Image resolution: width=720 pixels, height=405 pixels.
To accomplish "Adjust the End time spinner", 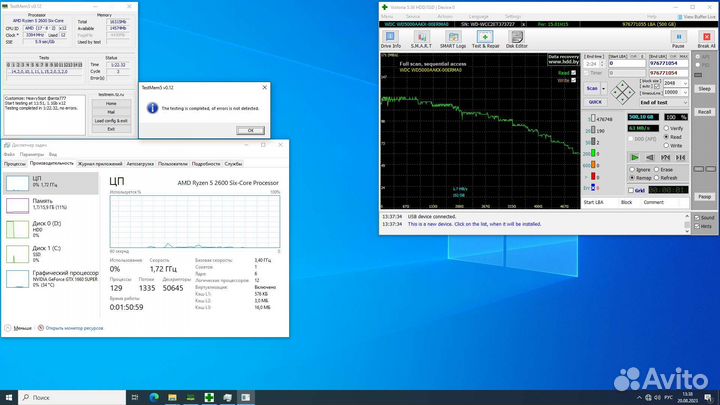I will (x=602, y=64).
